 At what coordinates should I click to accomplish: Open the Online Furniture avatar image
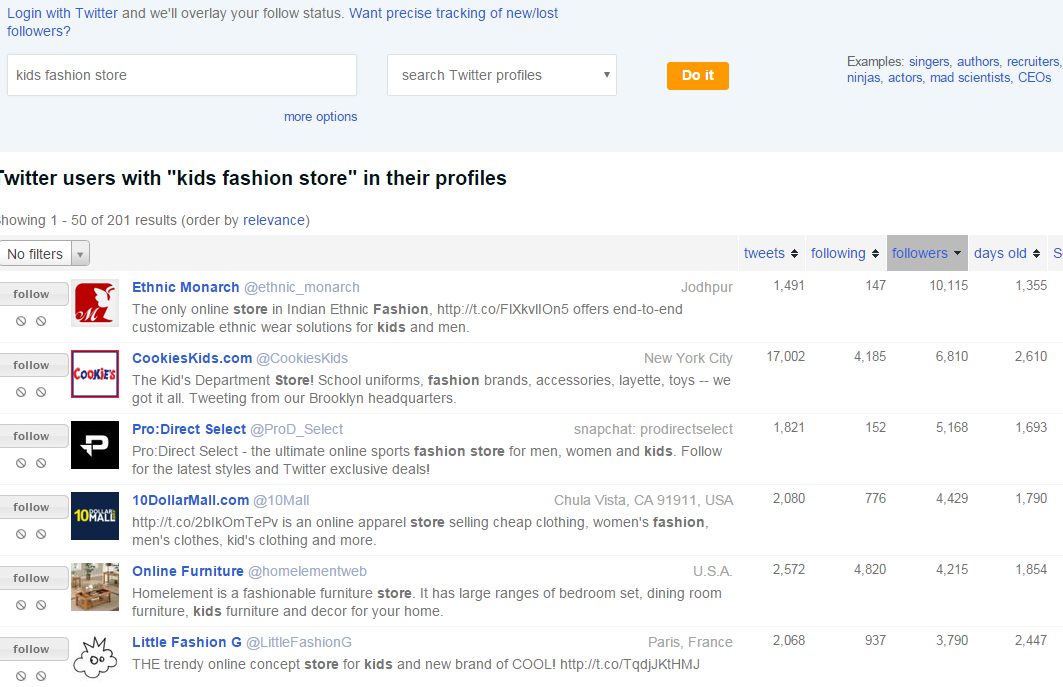(x=95, y=587)
